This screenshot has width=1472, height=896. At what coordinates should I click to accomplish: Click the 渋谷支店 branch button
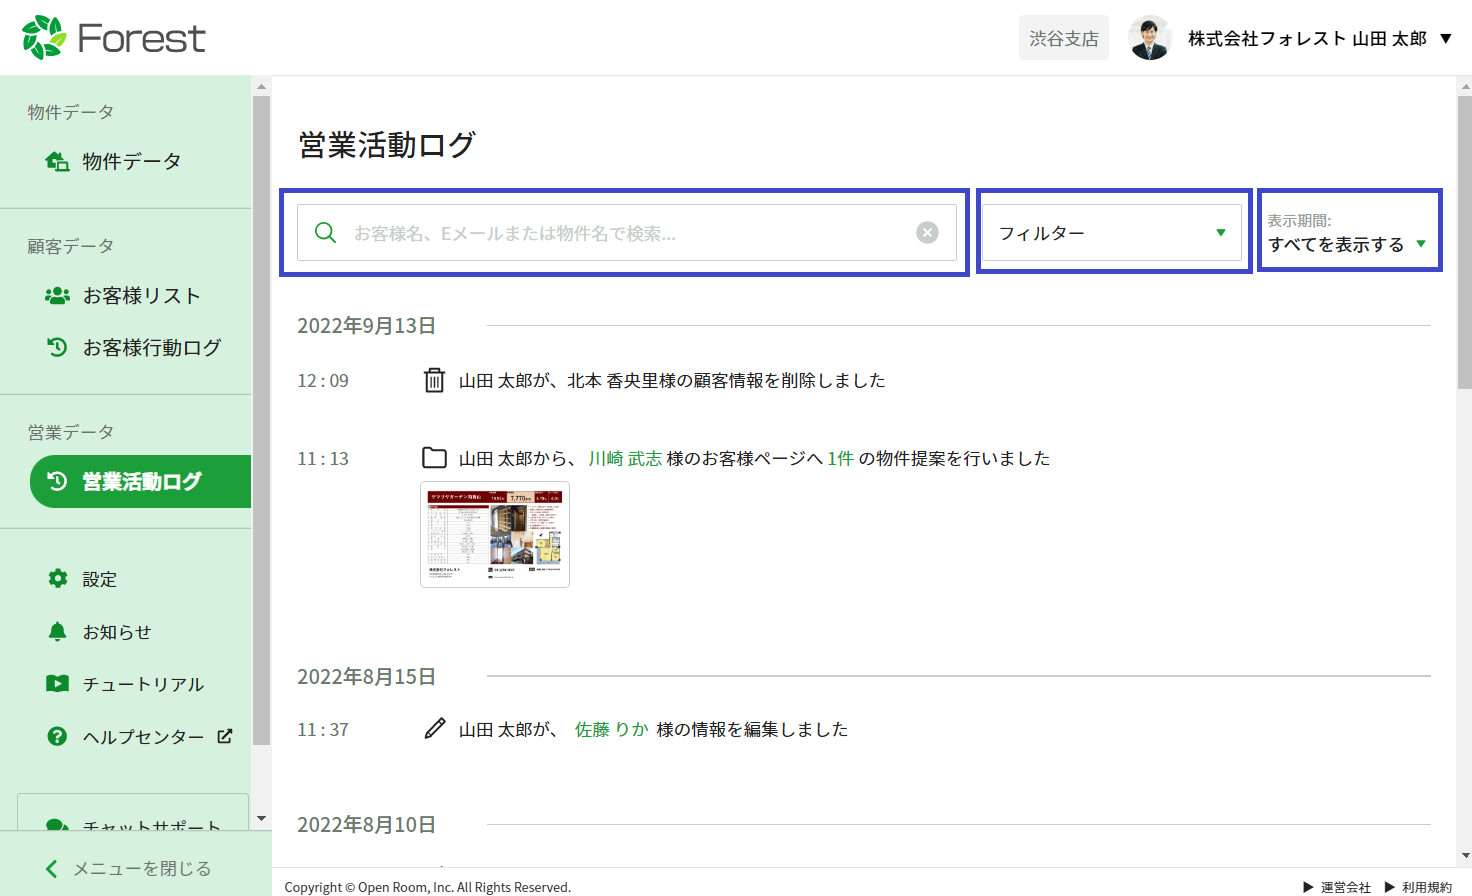click(1063, 38)
